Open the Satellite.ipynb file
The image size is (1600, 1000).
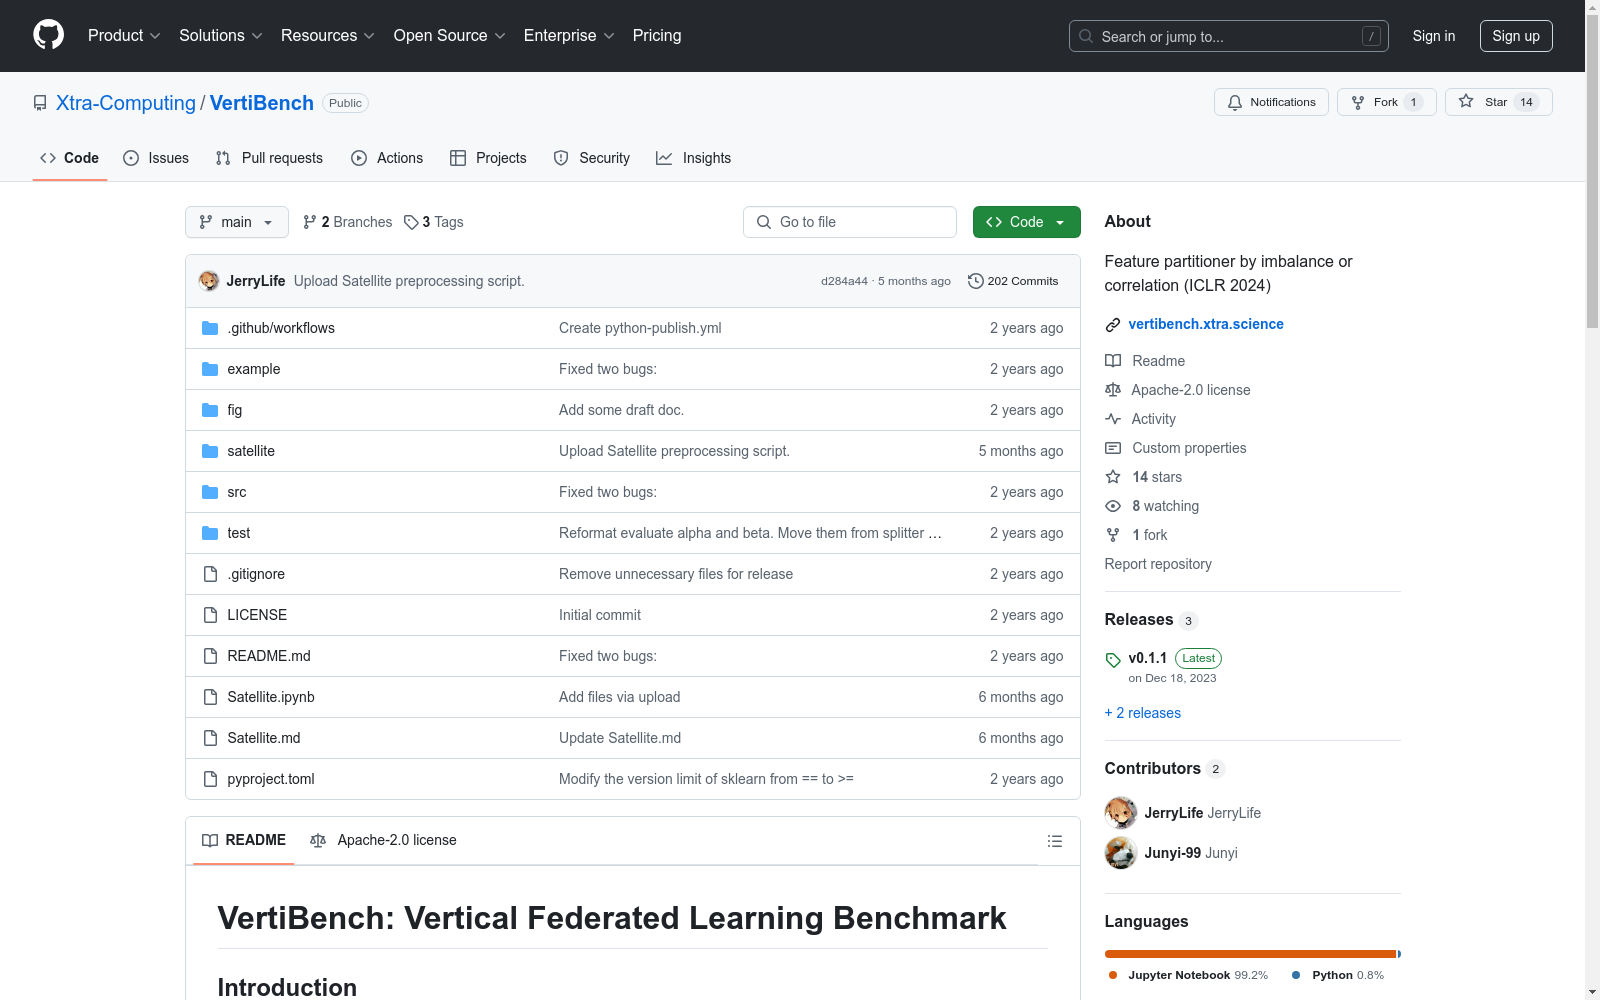pyautogui.click(x=271, y=697)
